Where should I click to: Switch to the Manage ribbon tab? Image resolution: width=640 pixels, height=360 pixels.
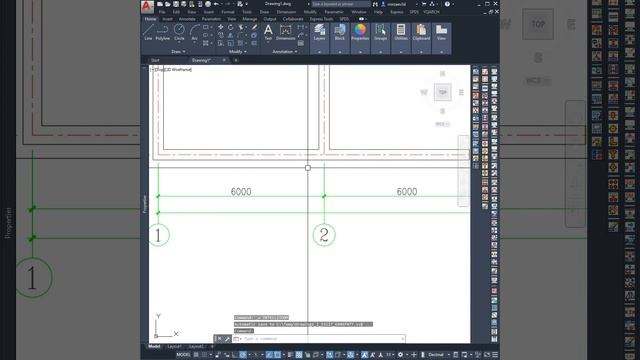tap(249, 19)
